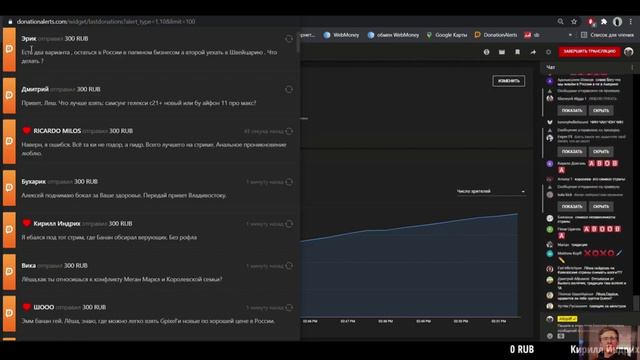
Task: Open the Список для чтения reading list icon
Action: [x=584, y=35]
